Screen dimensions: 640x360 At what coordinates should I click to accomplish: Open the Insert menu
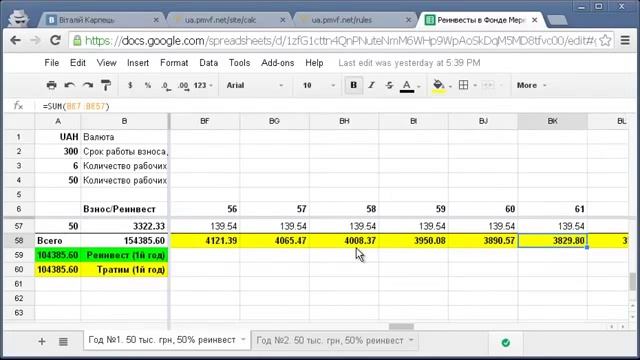(138, 63)
